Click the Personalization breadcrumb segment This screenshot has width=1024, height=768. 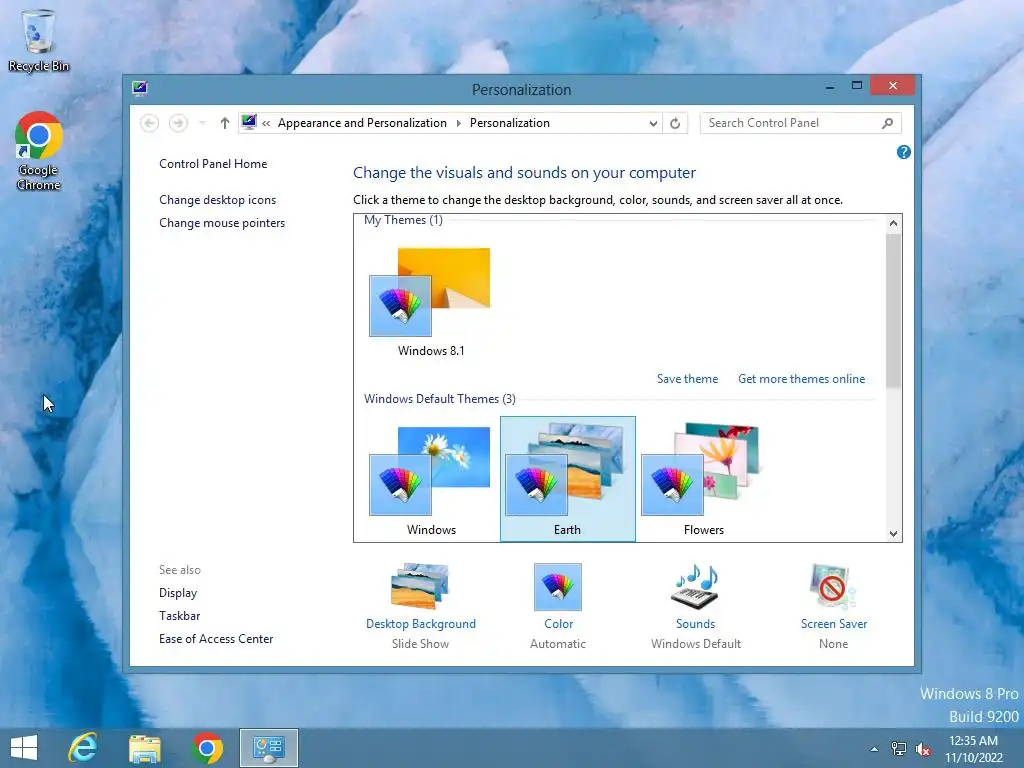pyautogui.click(x=510, y=123)
